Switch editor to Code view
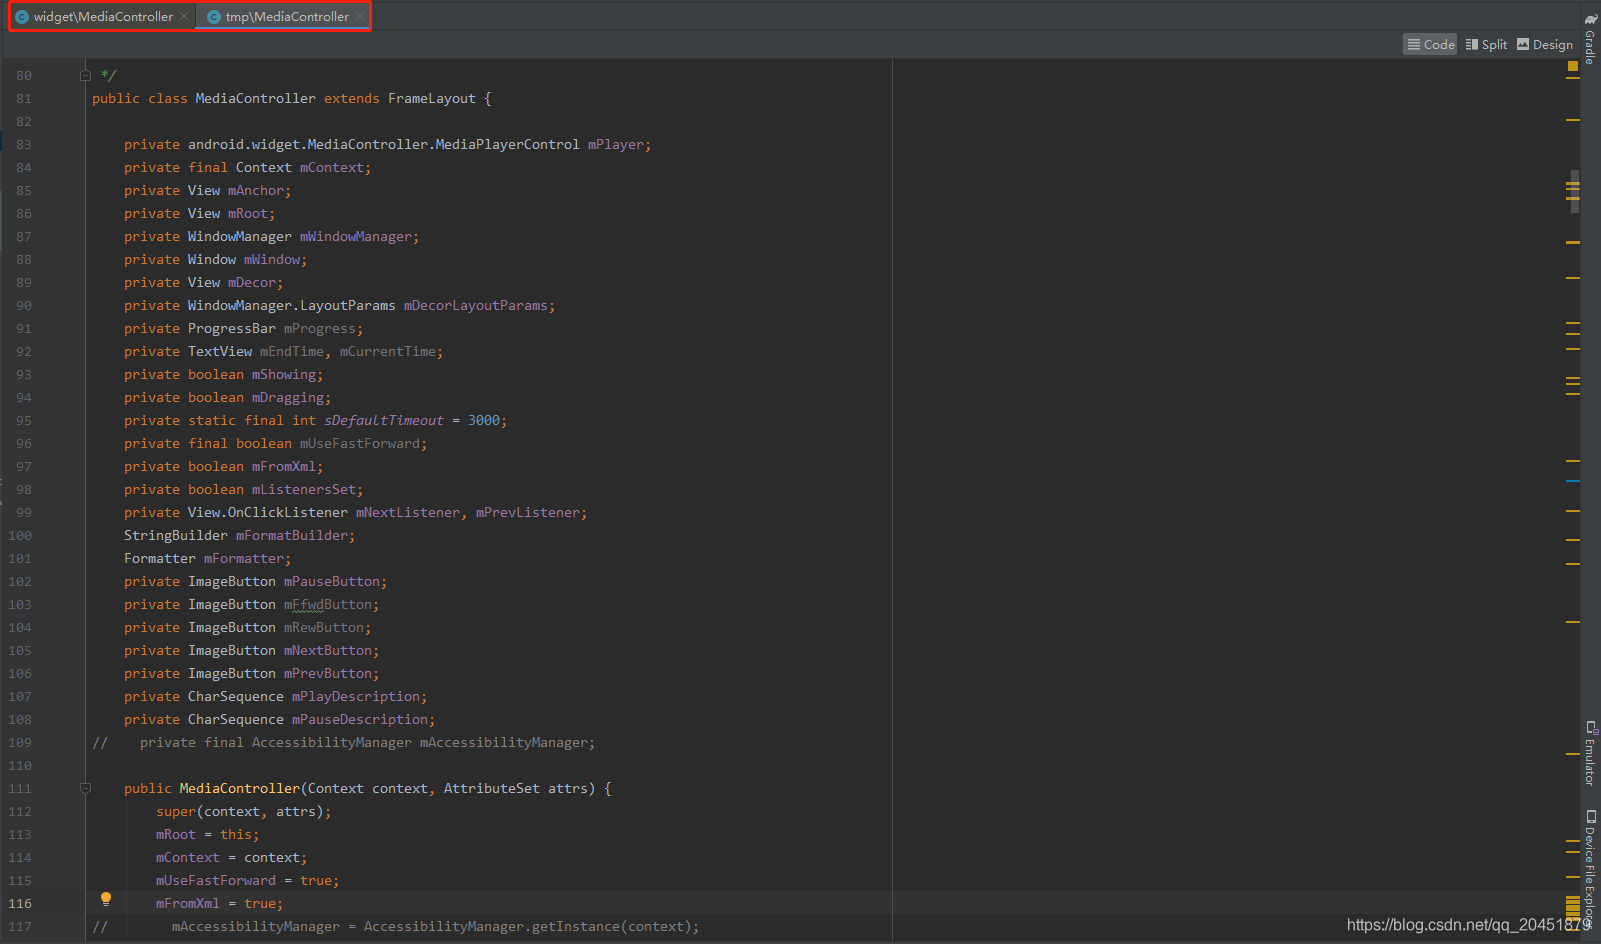The image size is (1601, 944). (1430, 44)
